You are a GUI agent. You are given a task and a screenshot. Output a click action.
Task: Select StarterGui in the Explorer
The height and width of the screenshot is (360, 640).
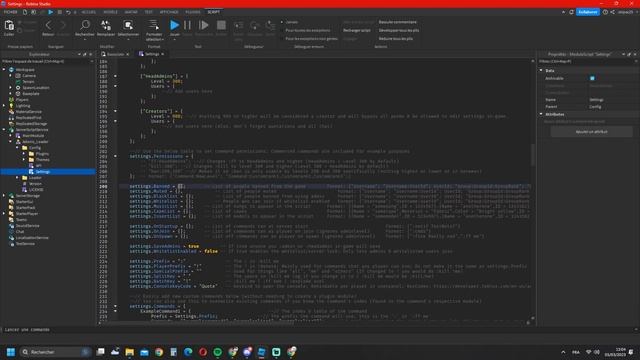pyautogui.click(x=24, y=202)
